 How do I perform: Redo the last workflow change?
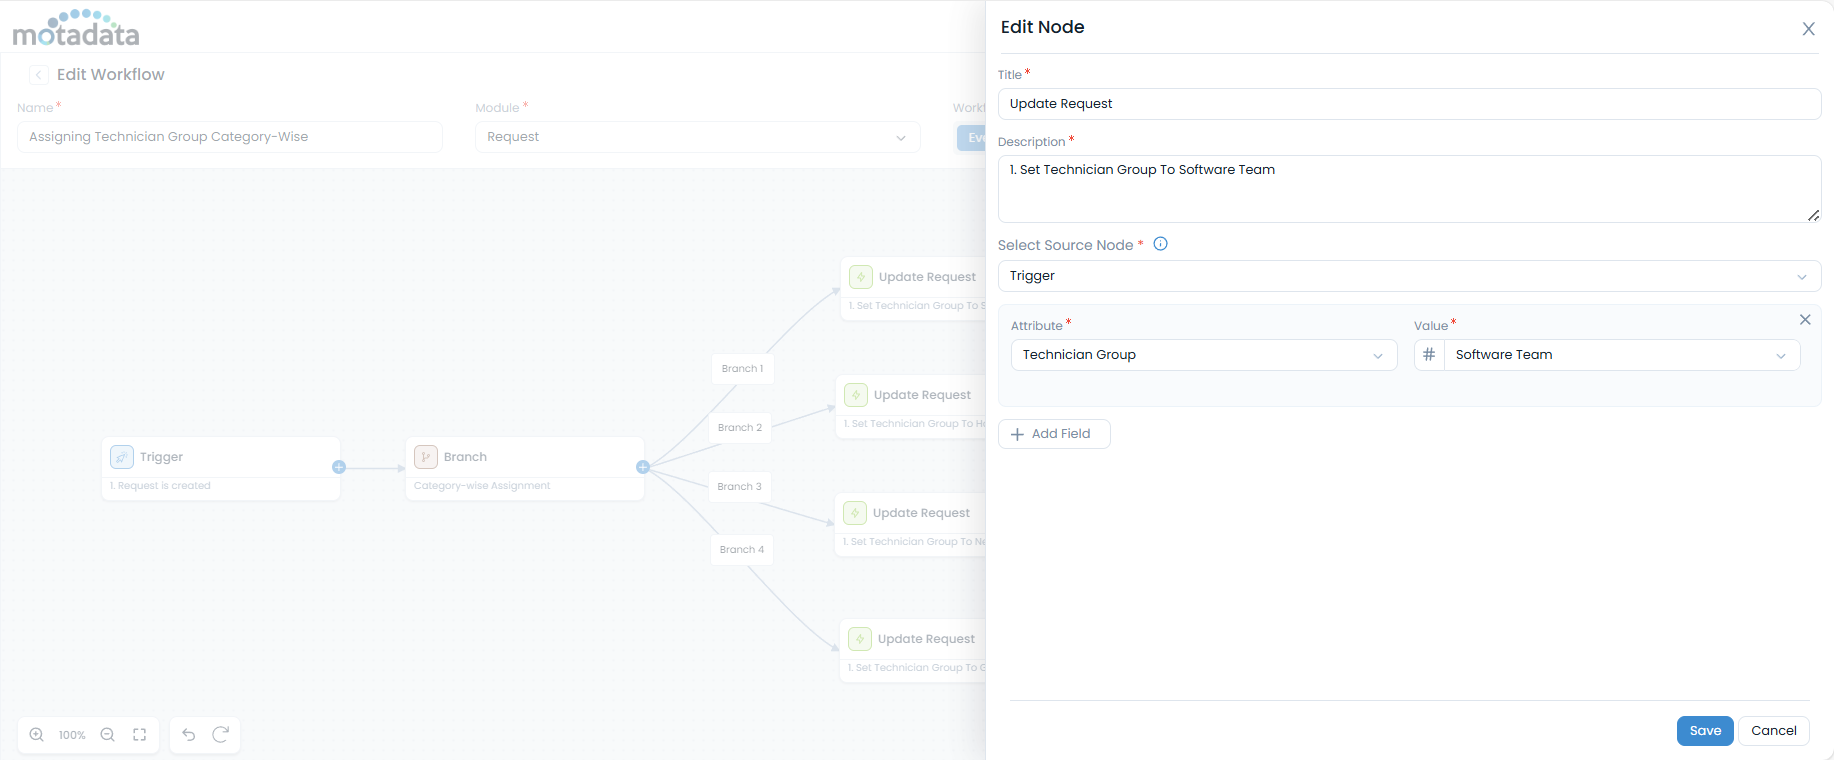(x=221, y=735)
